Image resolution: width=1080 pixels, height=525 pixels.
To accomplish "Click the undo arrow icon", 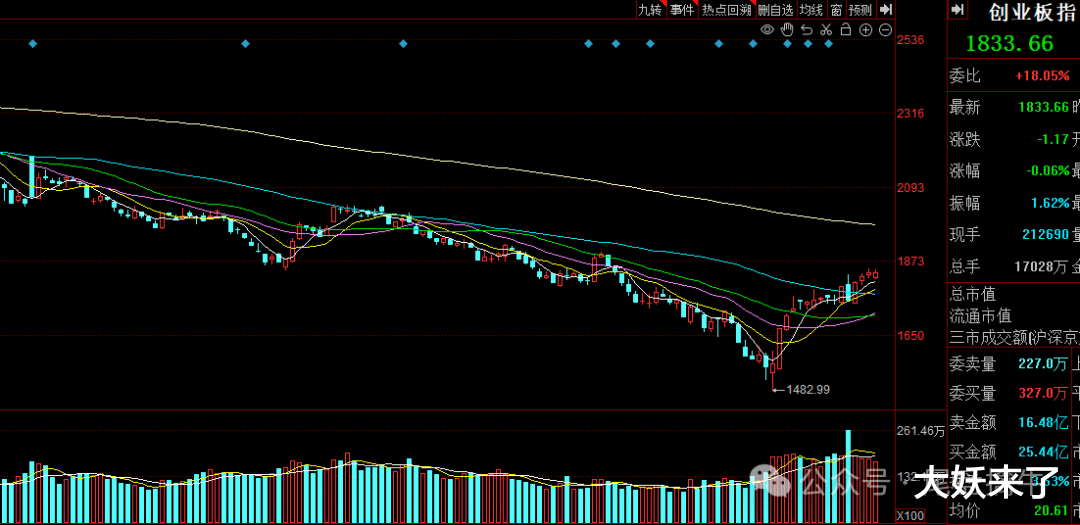I will (x=807, y=30).
